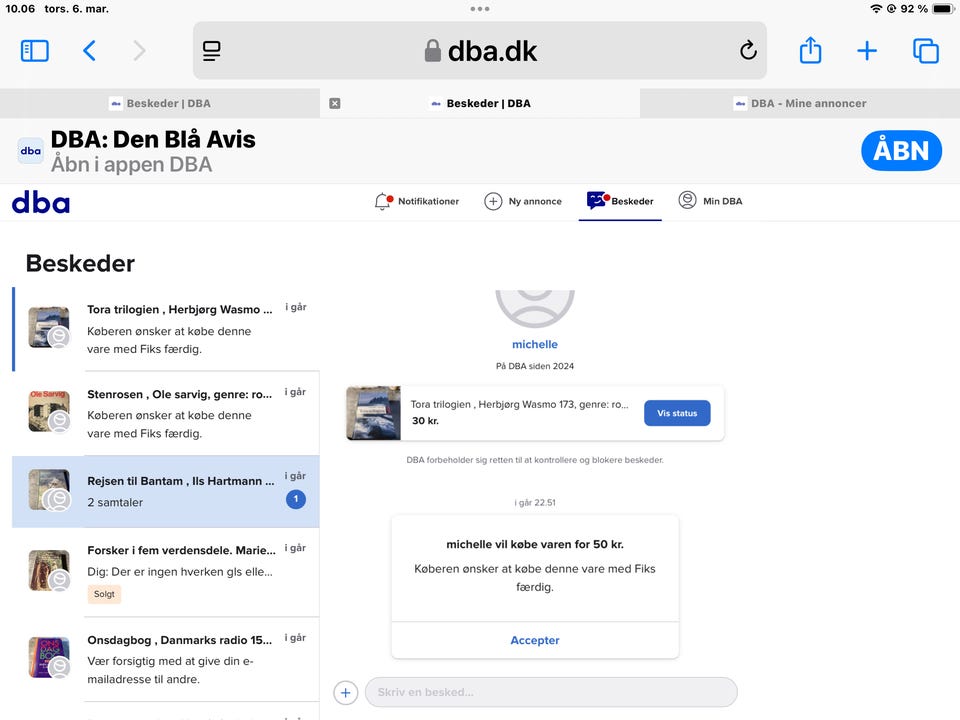This screenshot has width=960, height=720.
Task: Tap the dba.dk address bar
Action: (x=479, y=51)
